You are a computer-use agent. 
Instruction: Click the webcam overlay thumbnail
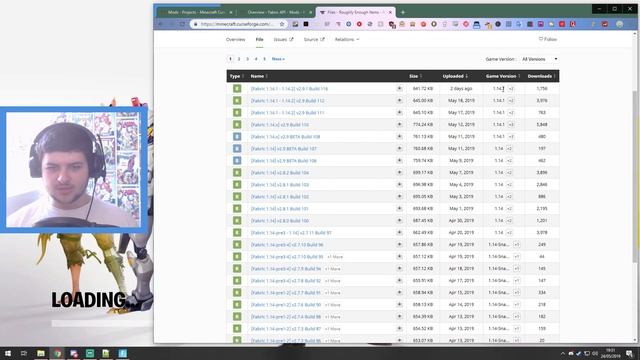point(73,170)
